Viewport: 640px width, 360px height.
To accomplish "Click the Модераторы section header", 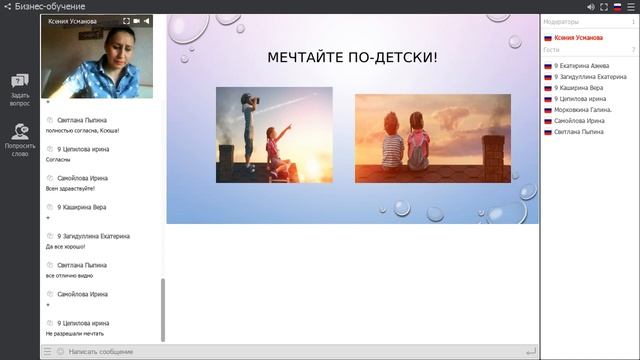I will [x=590, y=22].
